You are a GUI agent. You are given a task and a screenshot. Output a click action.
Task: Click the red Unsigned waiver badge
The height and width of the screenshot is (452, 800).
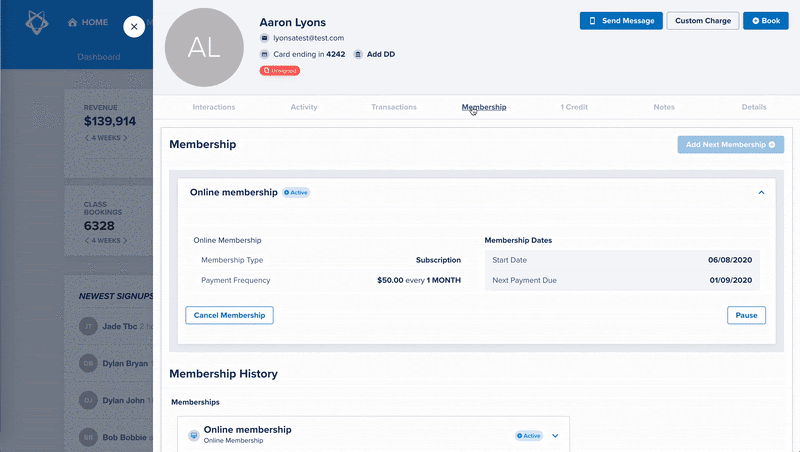[280, 71]
